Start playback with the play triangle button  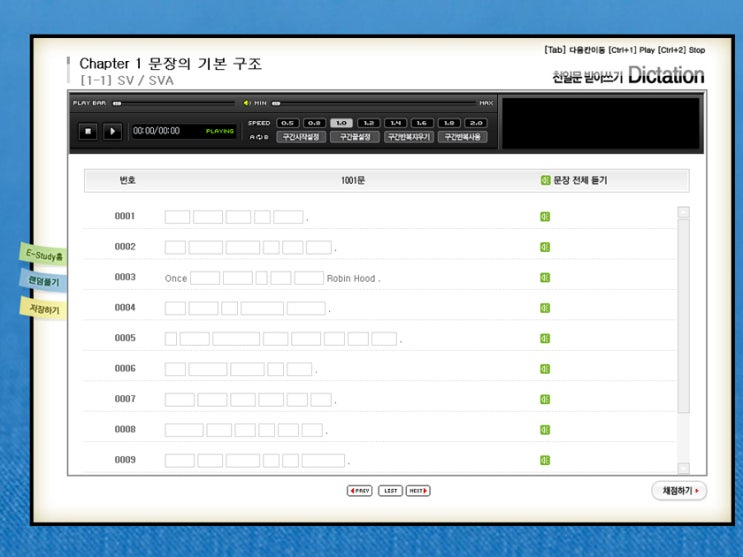click(x=112, y=131)
